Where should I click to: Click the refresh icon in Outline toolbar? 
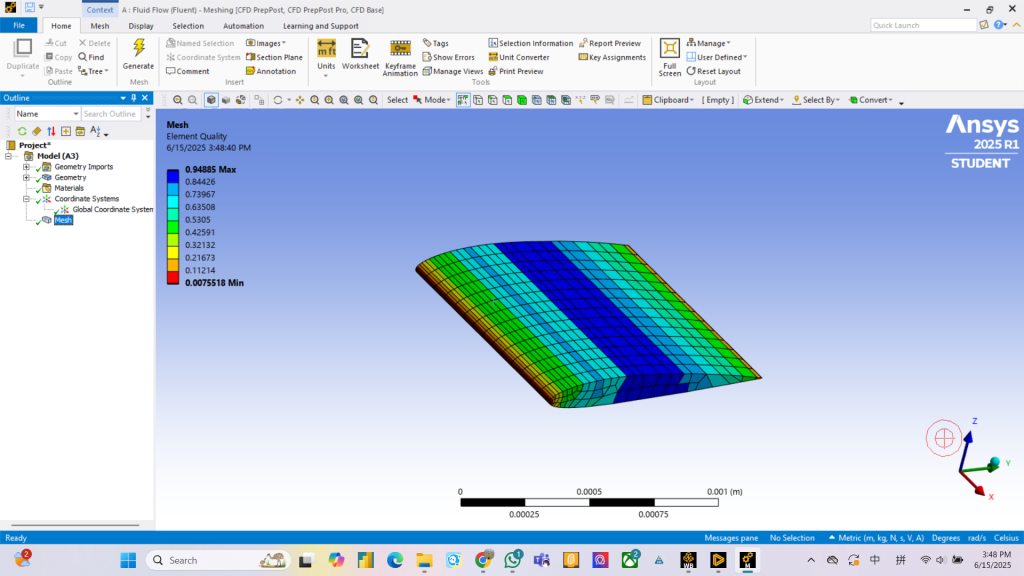point(22,131)
